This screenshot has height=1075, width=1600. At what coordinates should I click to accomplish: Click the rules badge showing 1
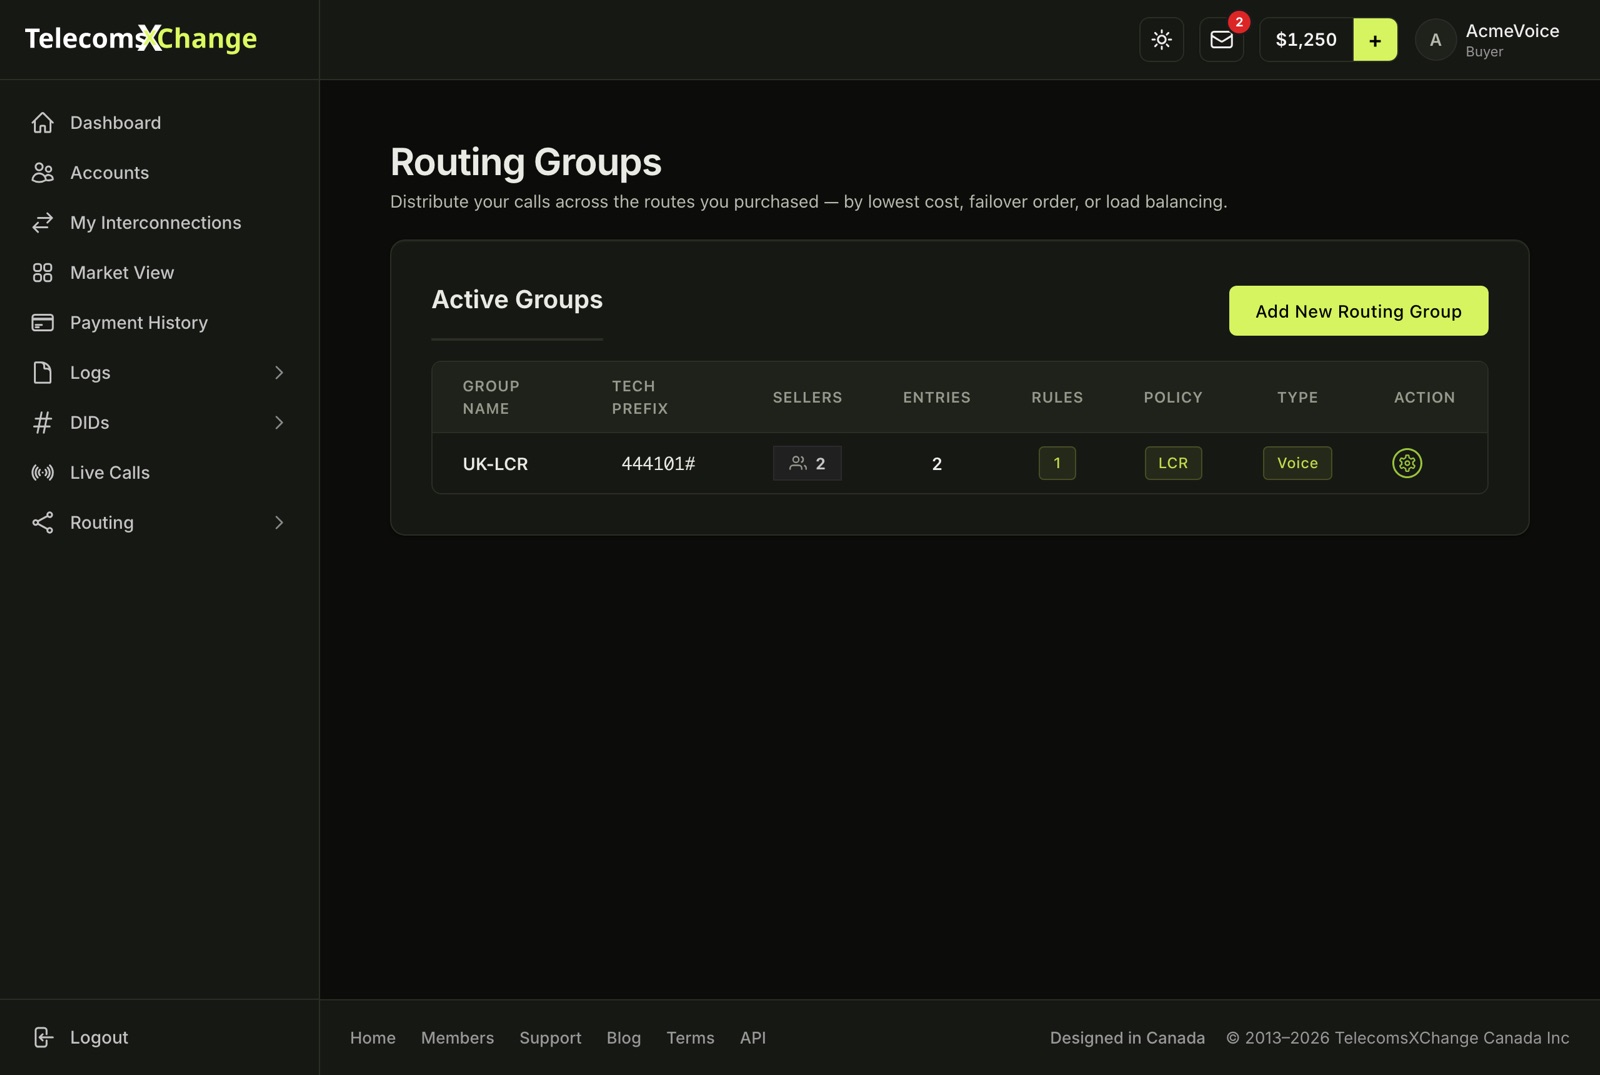pyautogui.click(x=1057, y=463)
